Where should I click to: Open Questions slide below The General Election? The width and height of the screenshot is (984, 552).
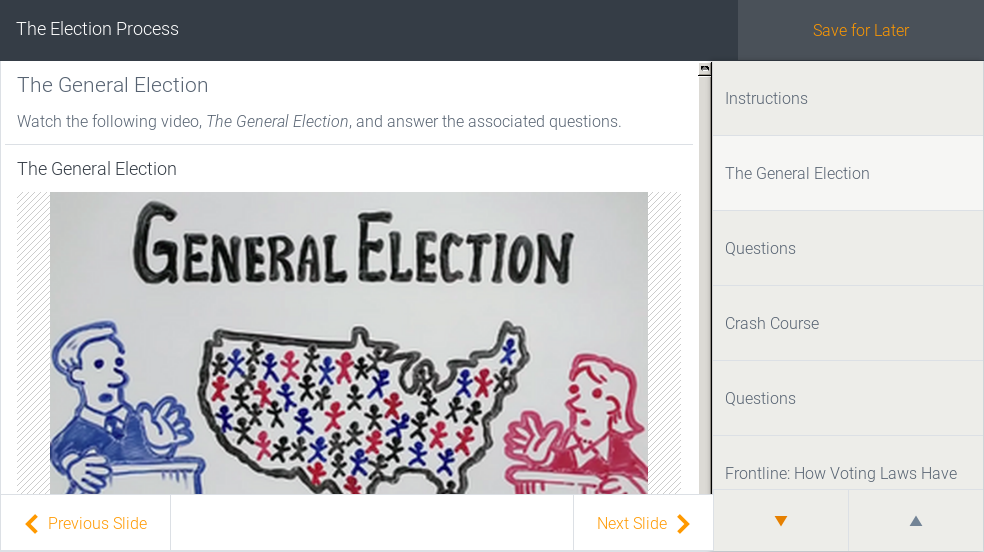pos(760,248)
